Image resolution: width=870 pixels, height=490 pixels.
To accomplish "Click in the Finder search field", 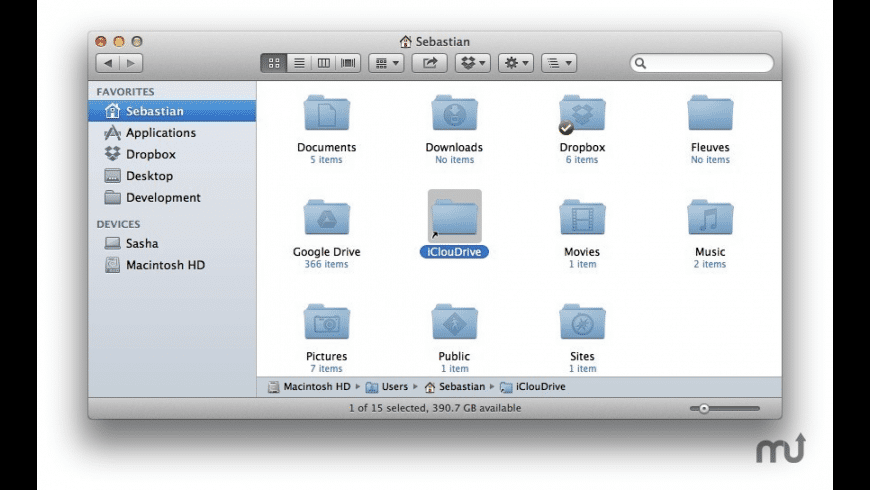I will click(706, 63).
